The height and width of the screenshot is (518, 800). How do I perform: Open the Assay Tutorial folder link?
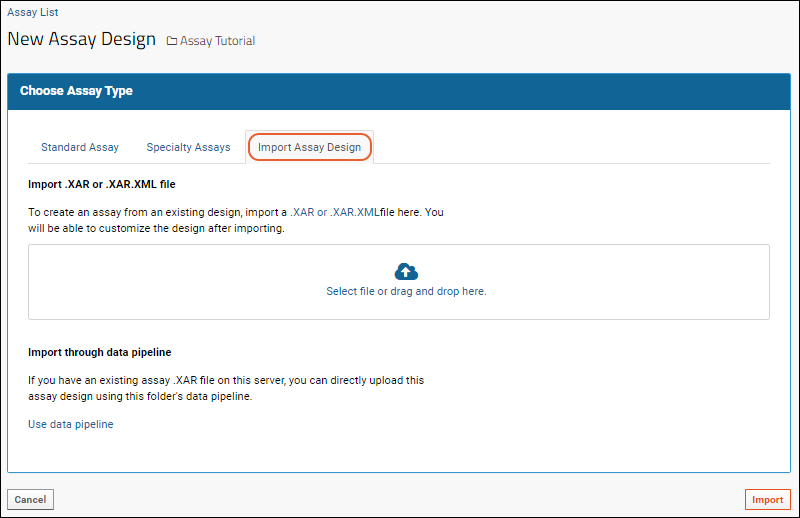click(217, 41)
